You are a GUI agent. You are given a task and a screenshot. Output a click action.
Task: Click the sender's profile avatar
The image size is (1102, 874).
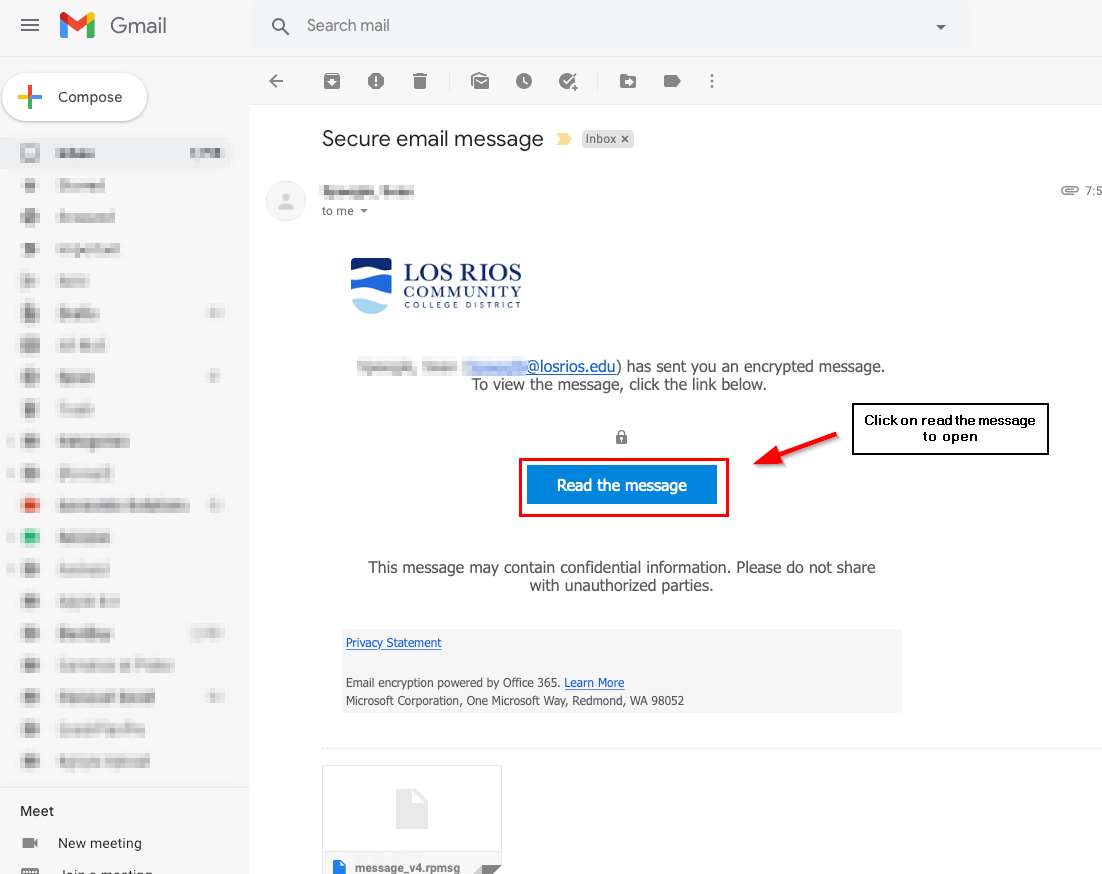pyautogui.click(x=285, y=201)
